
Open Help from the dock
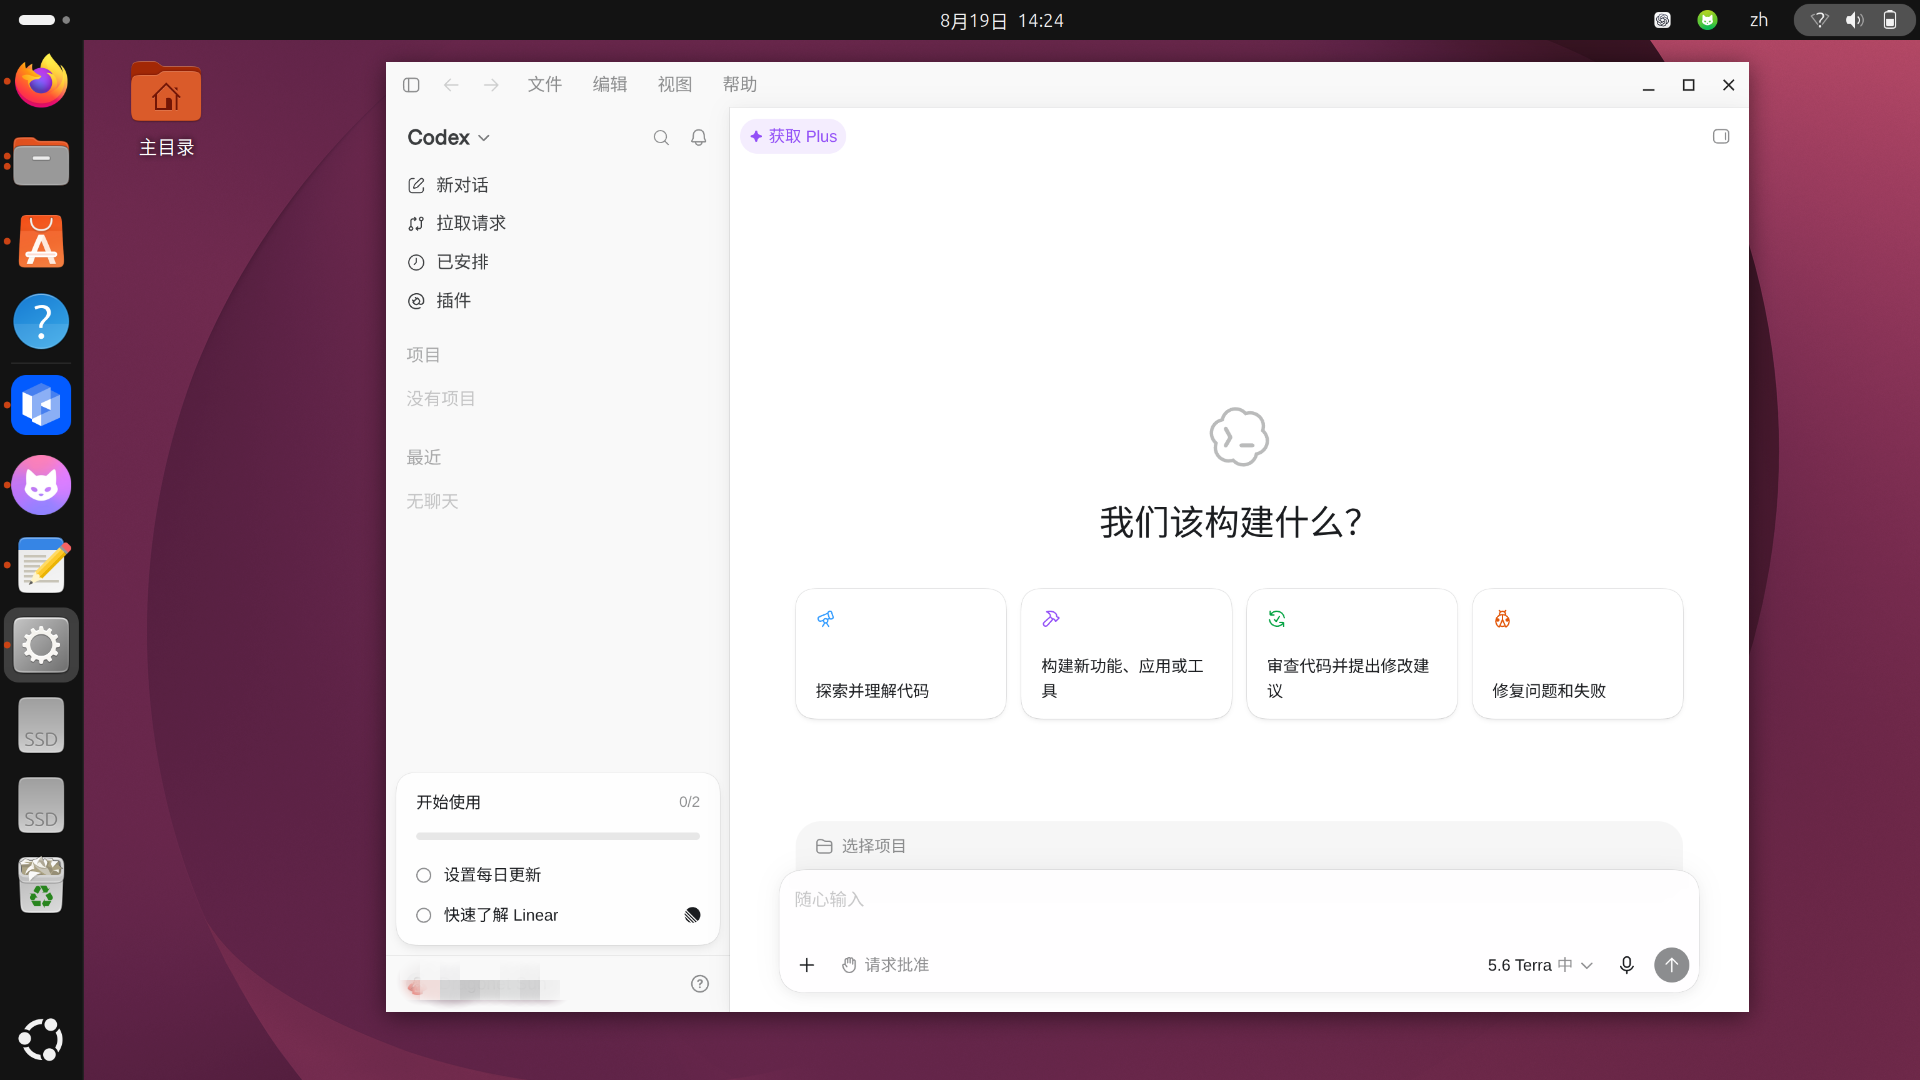click(x=41, y=321)
